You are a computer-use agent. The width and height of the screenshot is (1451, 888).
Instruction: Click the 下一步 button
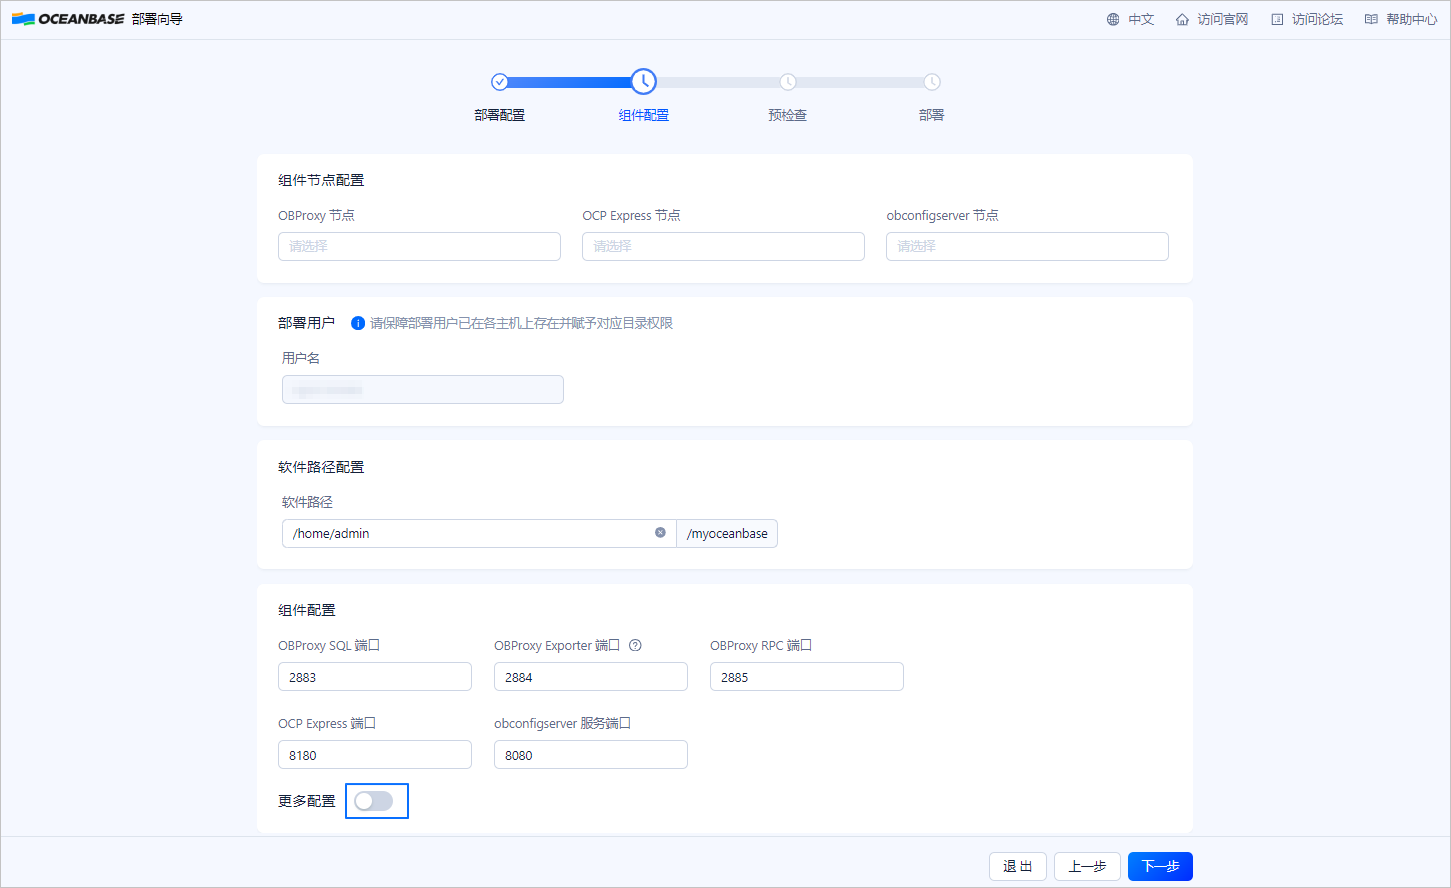point(1160,866)
